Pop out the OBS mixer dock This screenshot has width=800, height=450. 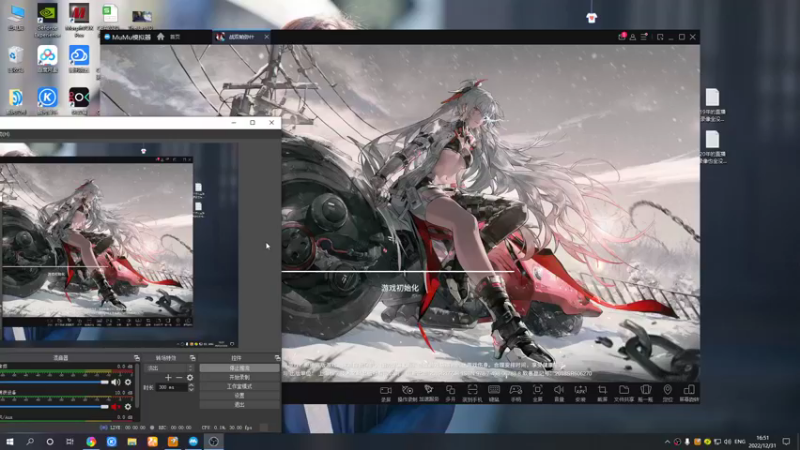(x=136, y=358)
